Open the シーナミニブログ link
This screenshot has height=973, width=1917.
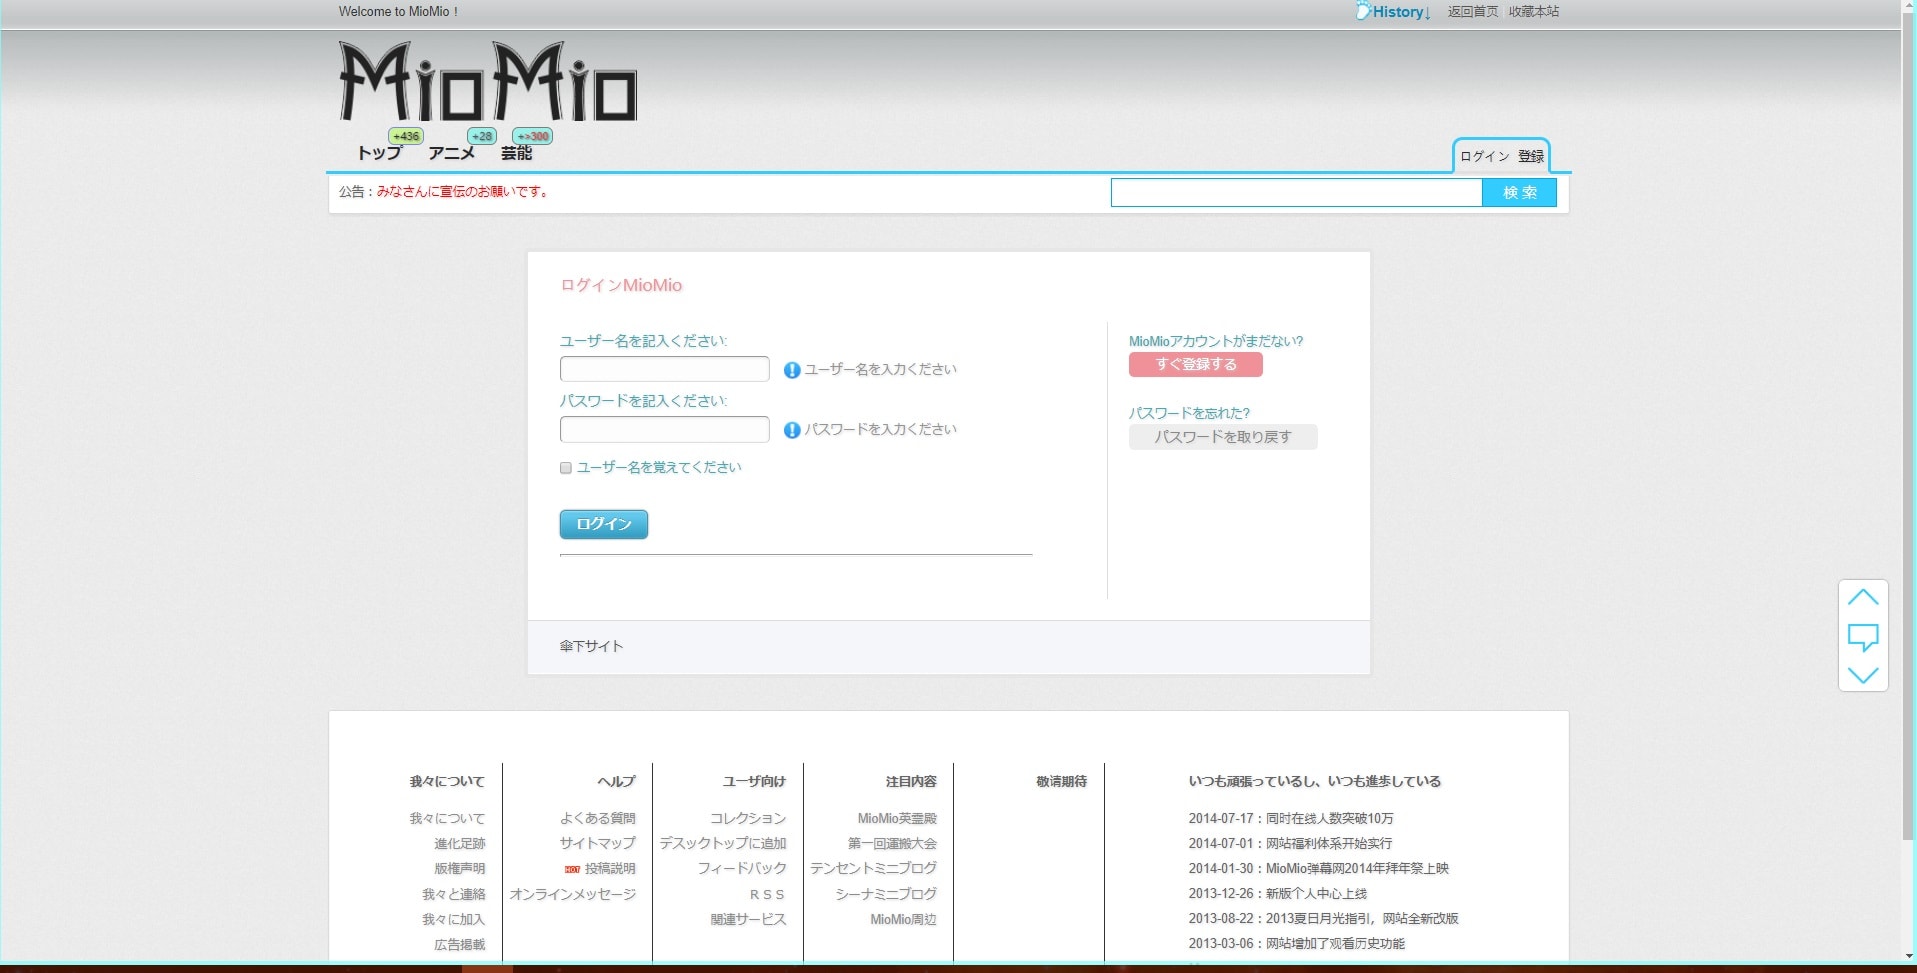coord(886,894)
